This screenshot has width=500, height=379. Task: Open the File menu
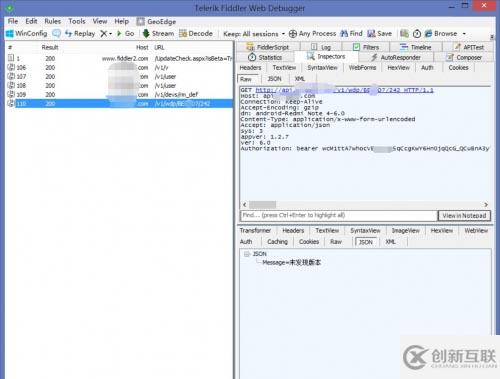click(13, 21)
